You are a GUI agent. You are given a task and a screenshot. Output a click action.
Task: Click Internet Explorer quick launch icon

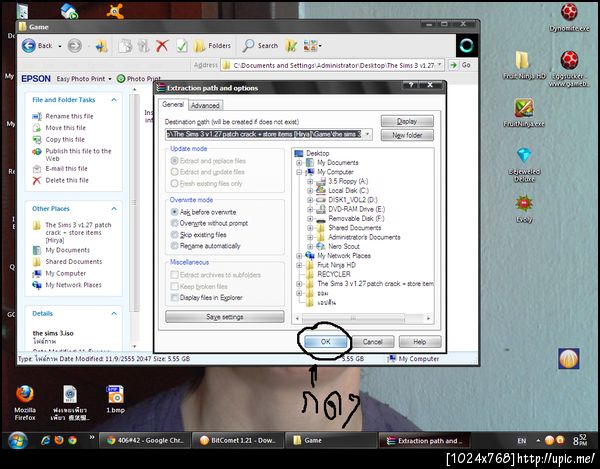[46, 440]
